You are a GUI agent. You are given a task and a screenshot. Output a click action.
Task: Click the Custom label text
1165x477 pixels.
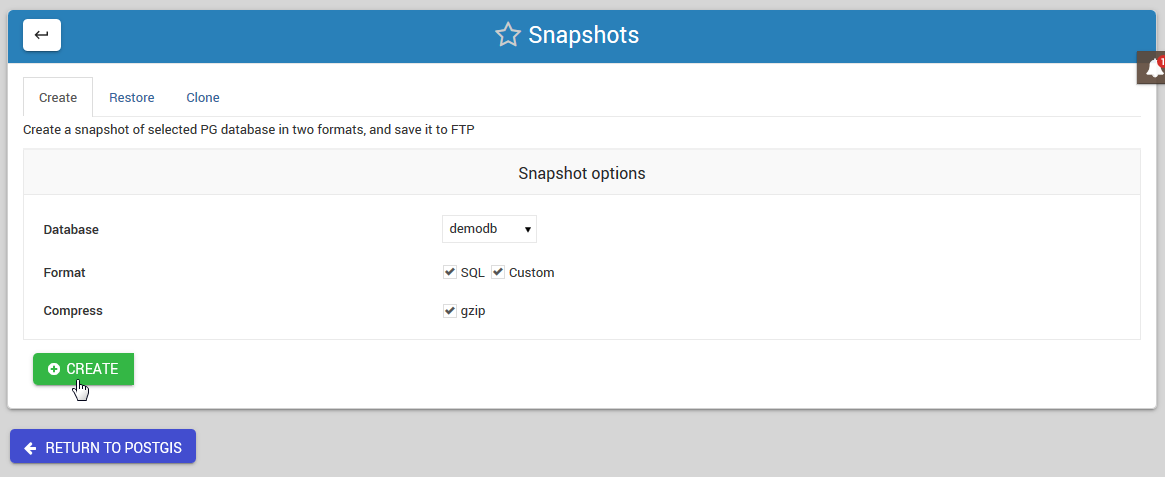point(531,272)
